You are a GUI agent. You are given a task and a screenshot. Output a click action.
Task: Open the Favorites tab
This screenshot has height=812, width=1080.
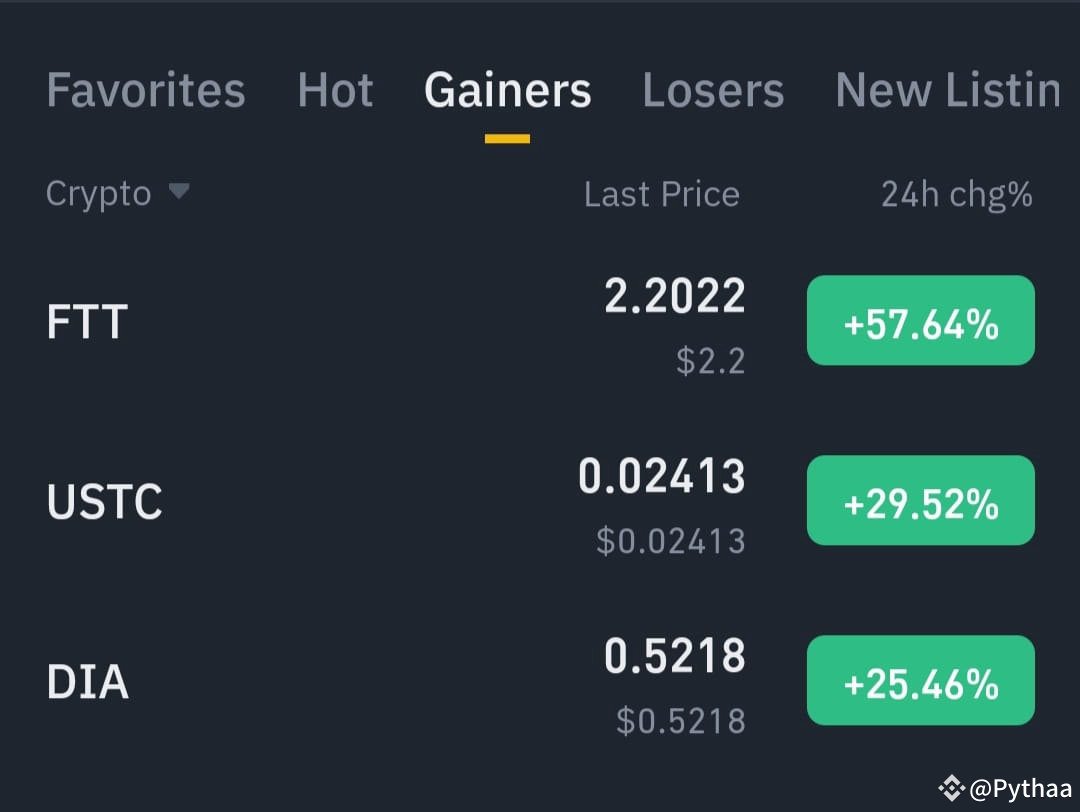click(x=145, y=90)
